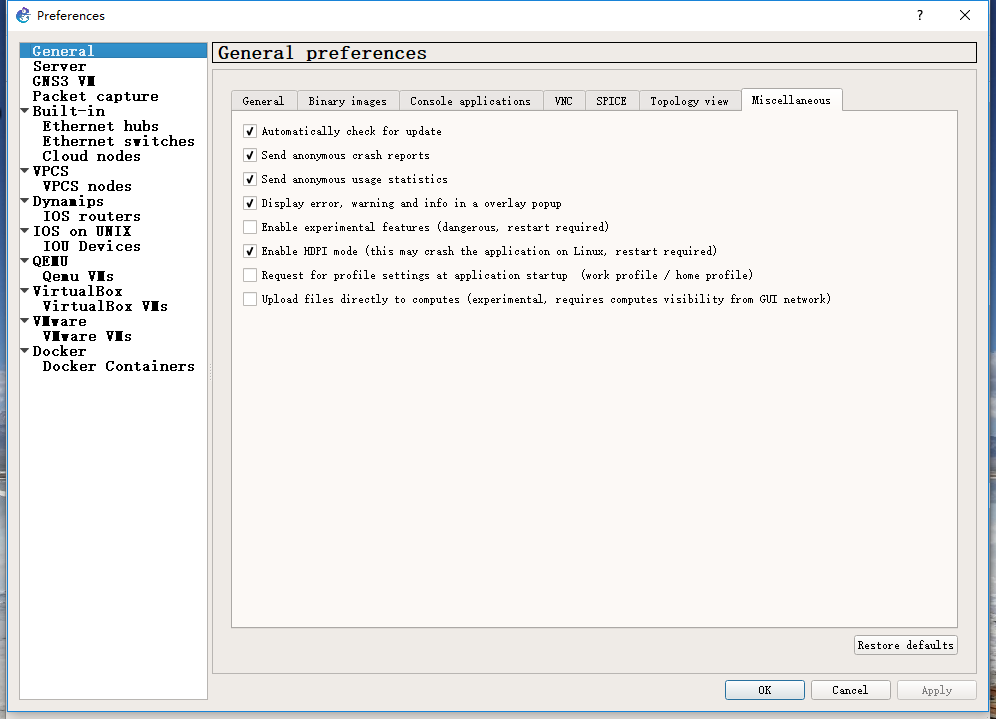Screen dimensions: 996x719
Task: Click the GNS3 app icon in title bar
Action: tap(22, 15)
